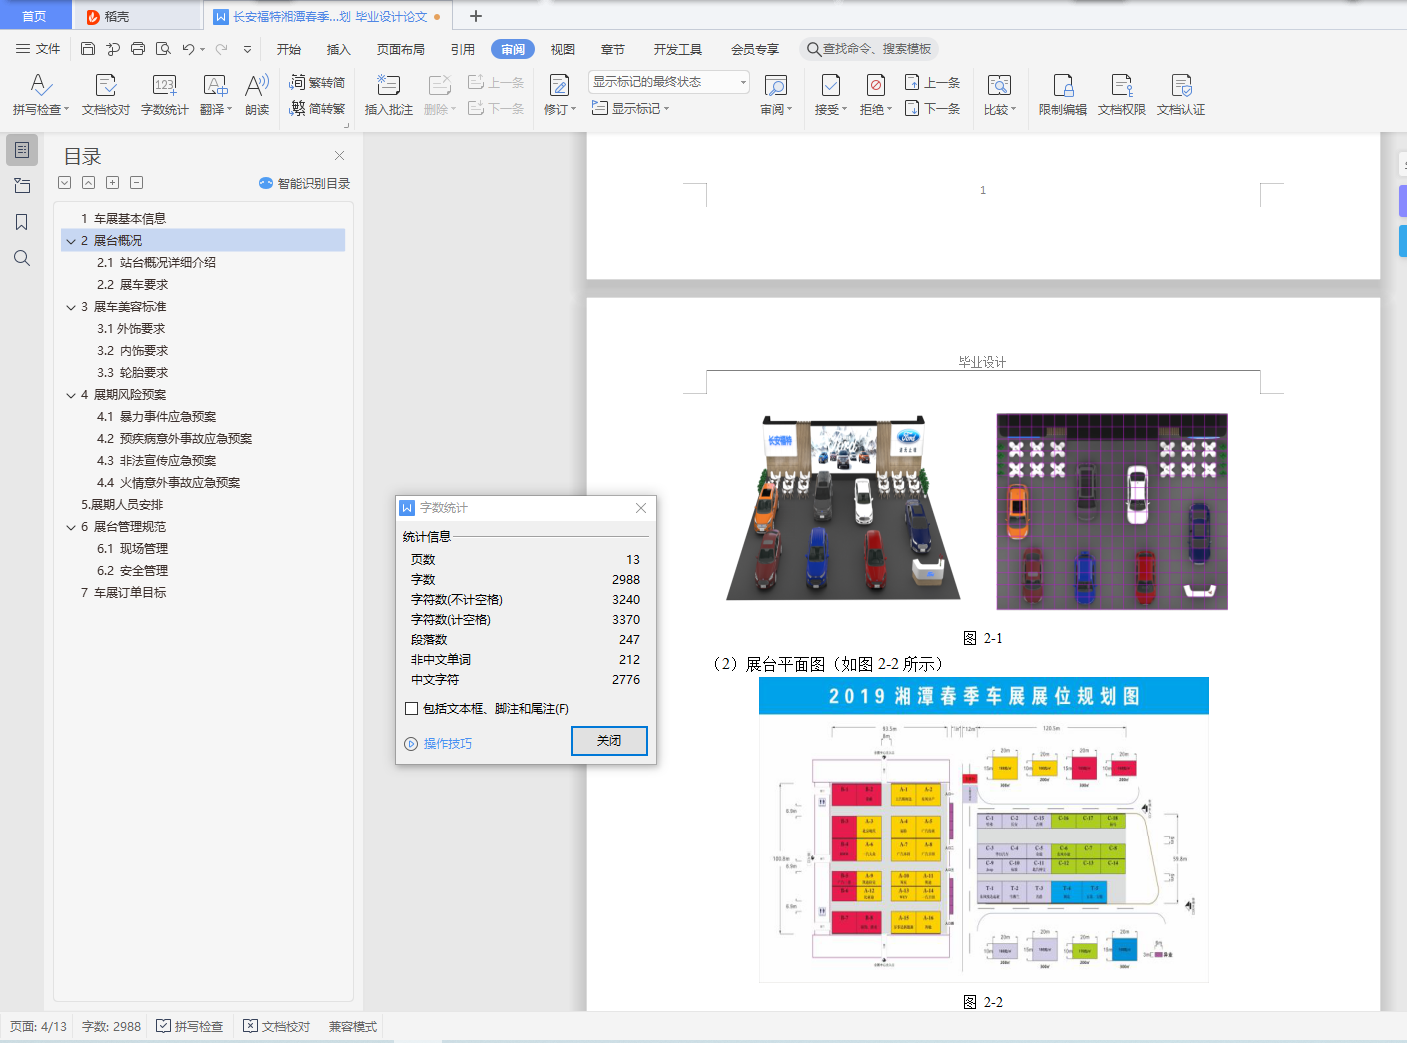The image size is (1407, 1043).
Task: Click the 拒绝 reject change icon
Action: pos(875,86)
